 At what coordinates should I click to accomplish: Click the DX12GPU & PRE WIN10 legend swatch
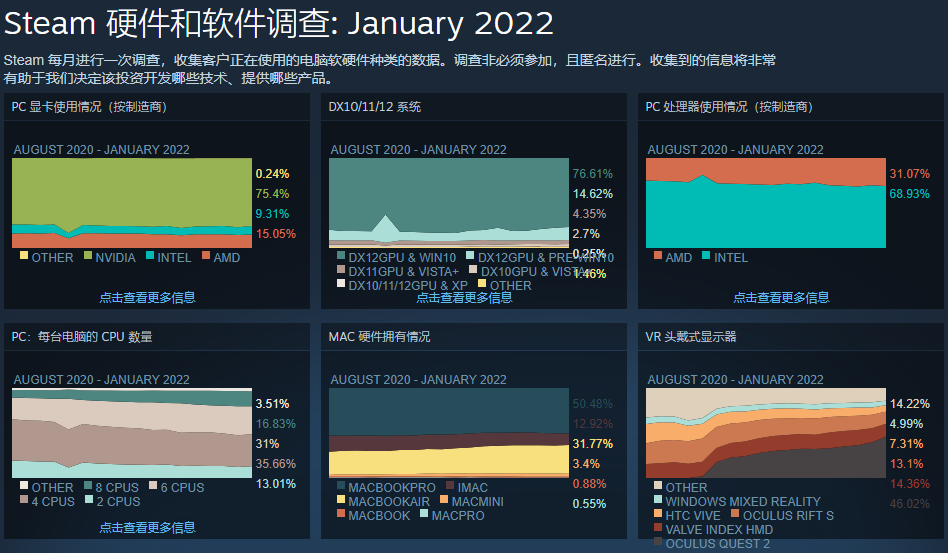470,255
